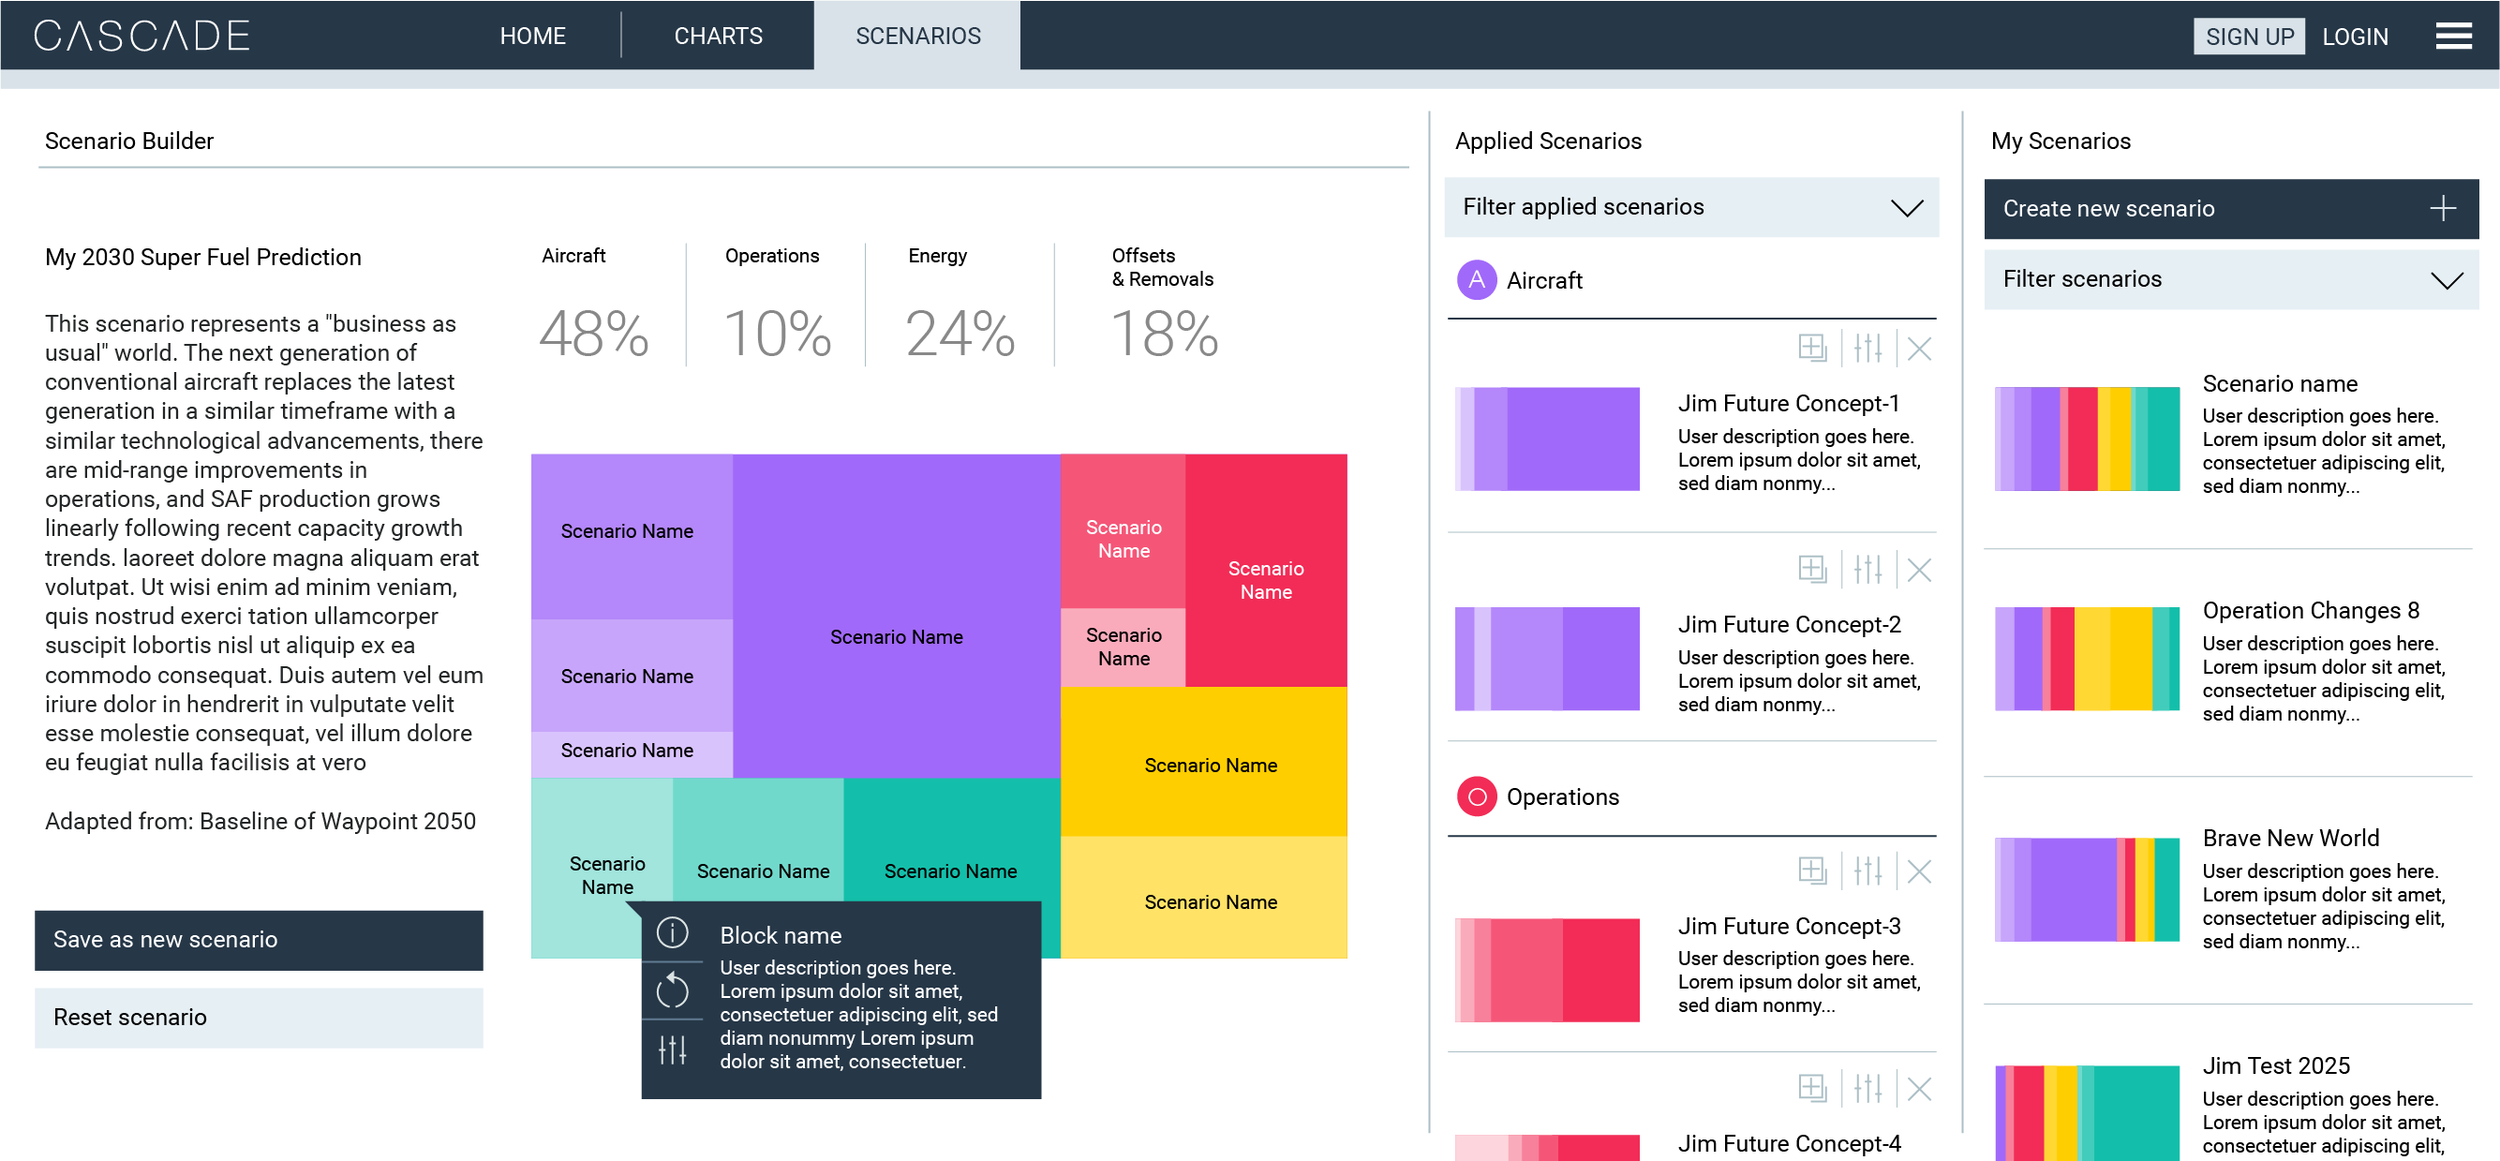Switch to the CHARTS tab
Image resolution: width=2500 pixels, height=1161 pixels.
tap(718, 36)
